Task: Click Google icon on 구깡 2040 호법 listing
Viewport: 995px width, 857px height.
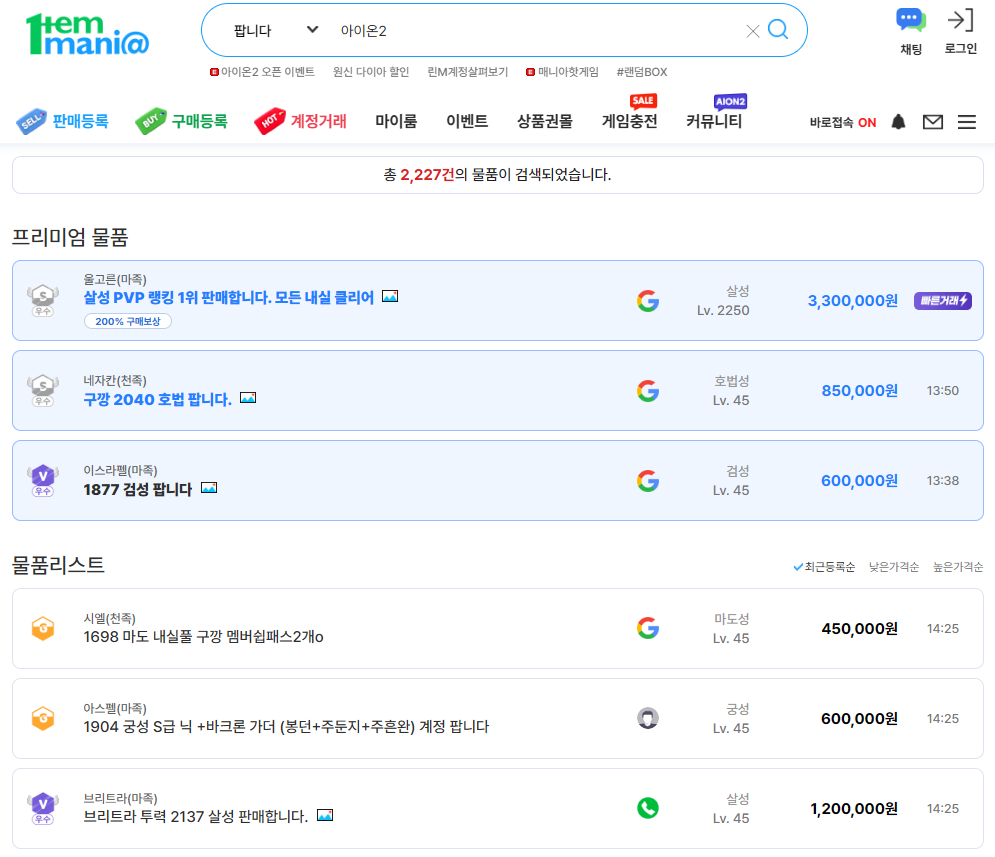Action: (x=648, y=391)
